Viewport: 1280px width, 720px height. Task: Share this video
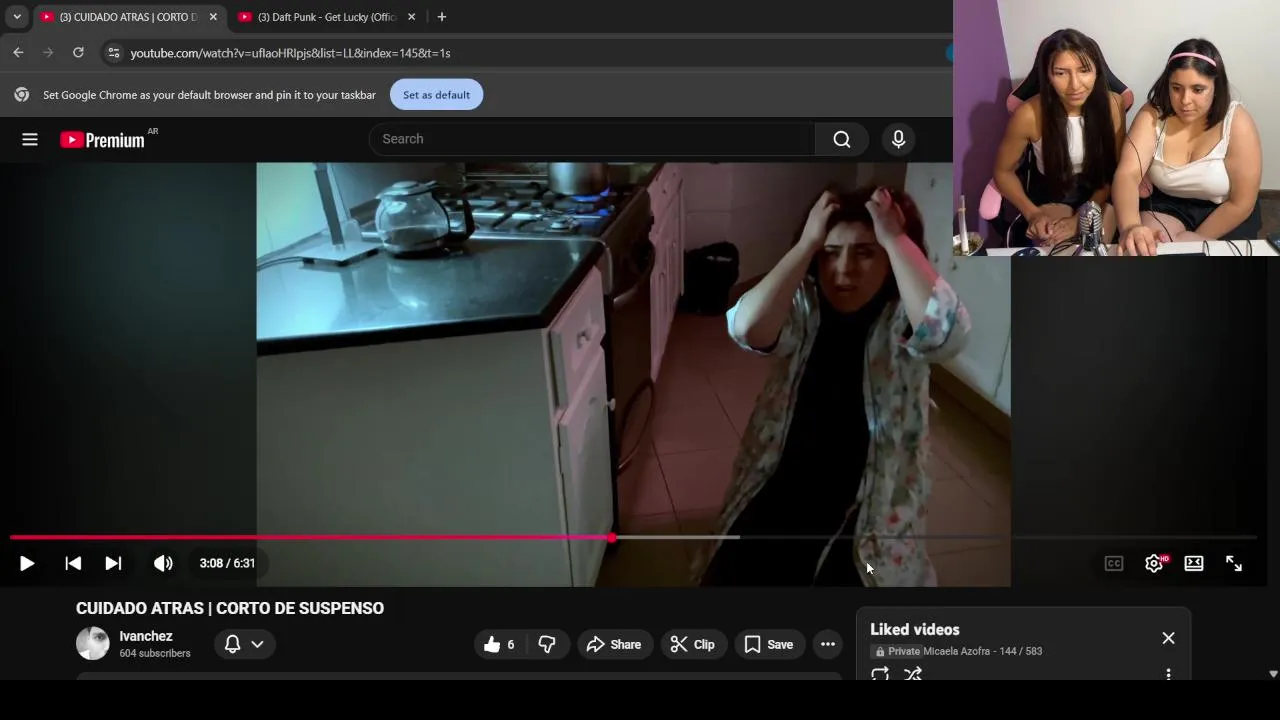coord(614,645)
